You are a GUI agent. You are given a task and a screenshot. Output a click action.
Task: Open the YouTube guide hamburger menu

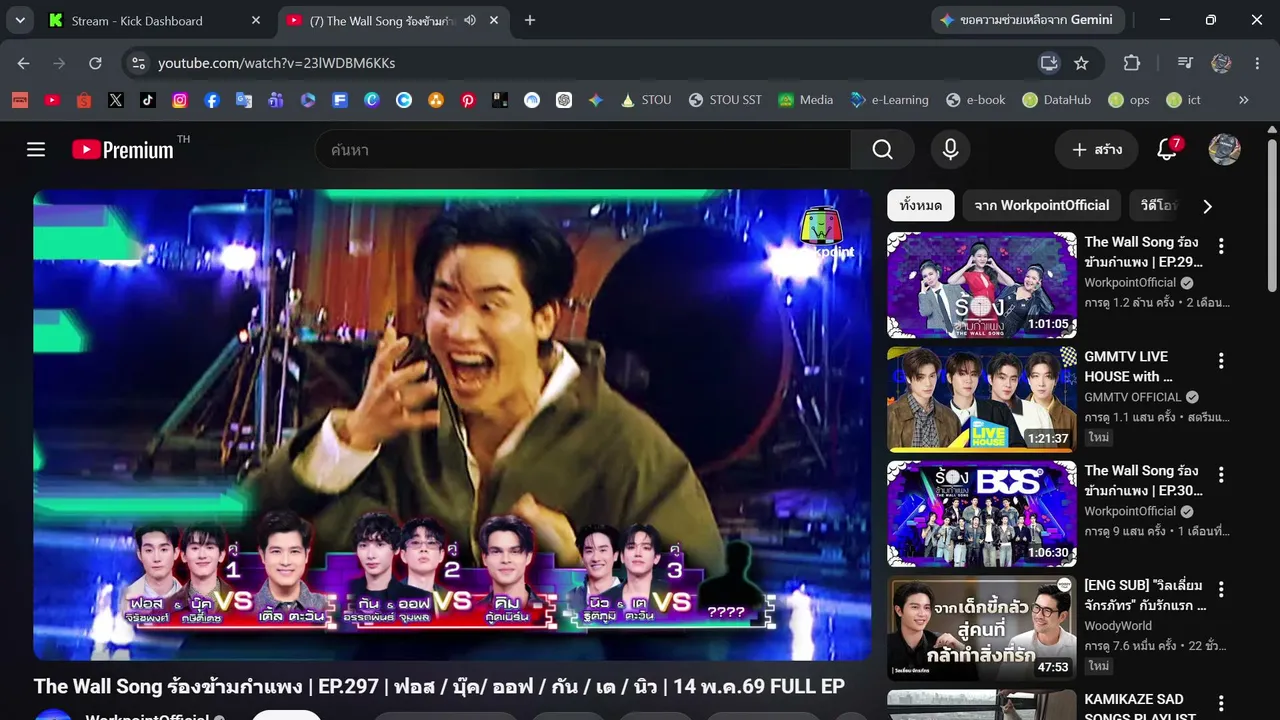tap(36, 150)
